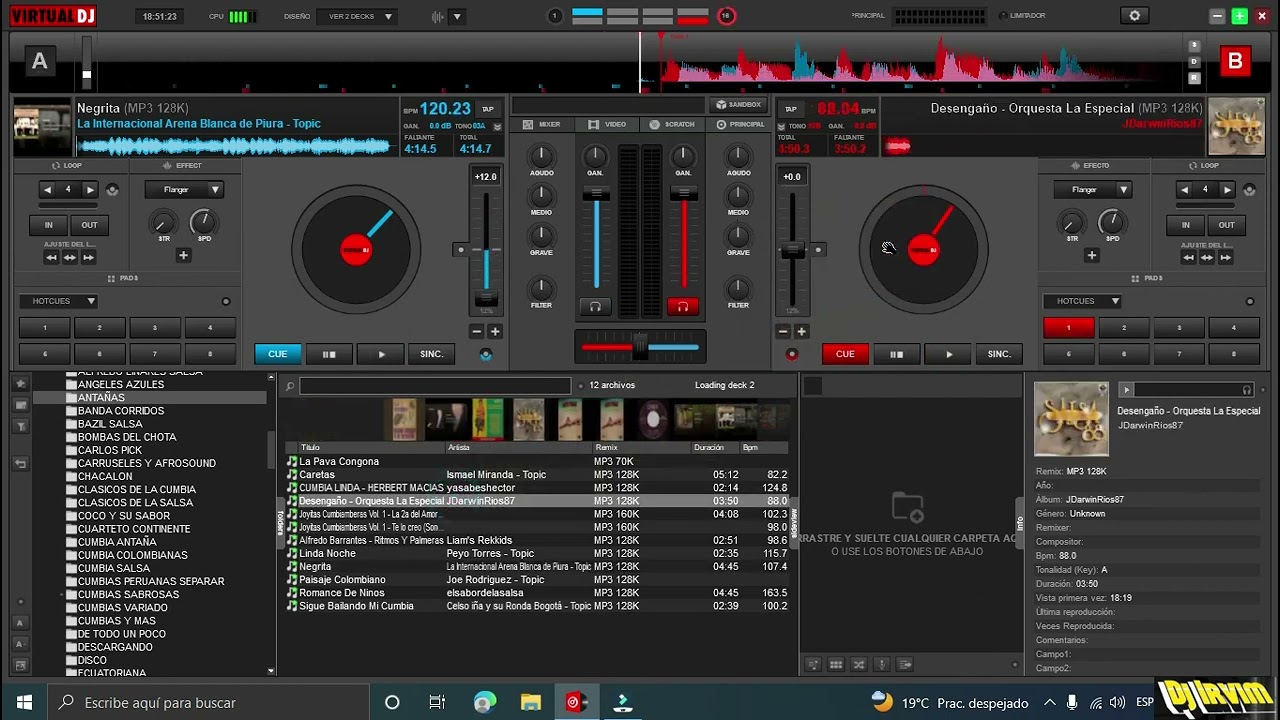Click deck A headphone cue button
The image size is (1280, 720).
(x=595, y=306)
